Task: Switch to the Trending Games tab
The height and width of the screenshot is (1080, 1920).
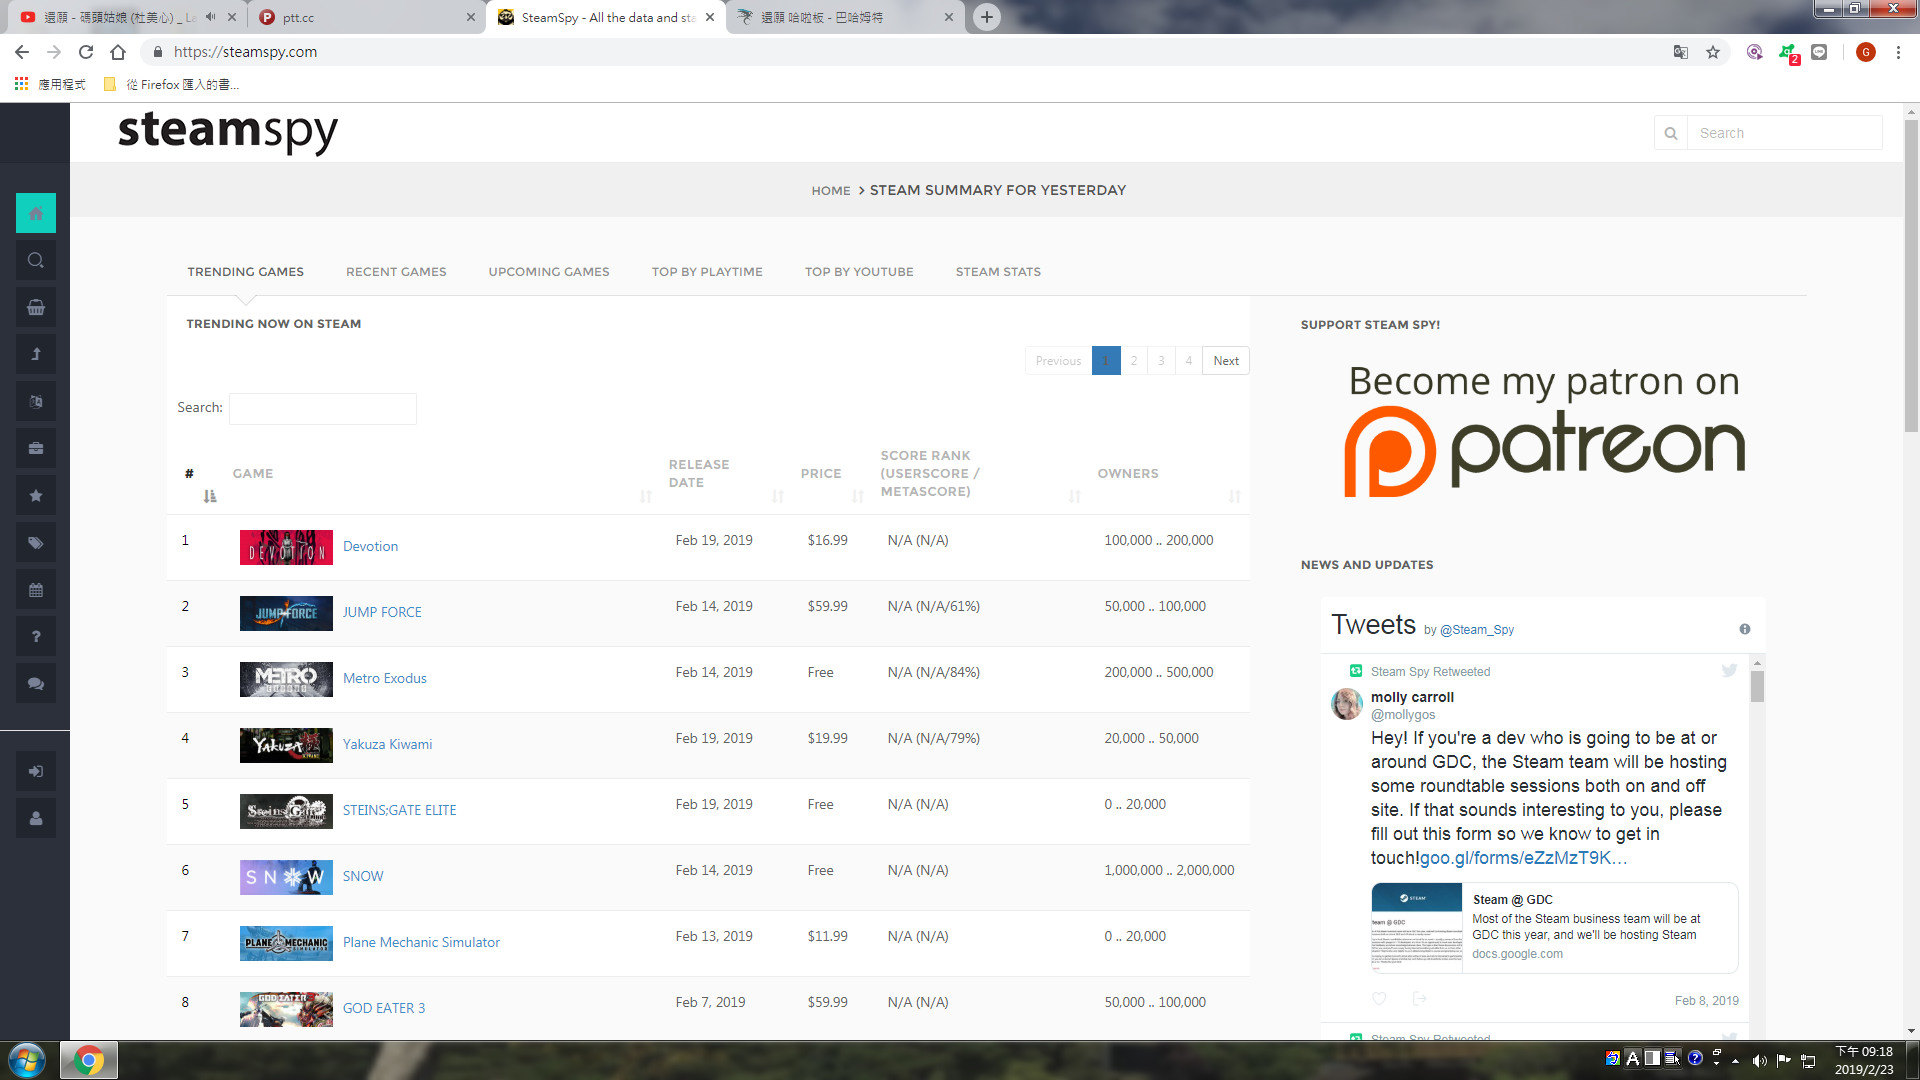Action: (x=246, y=272)
